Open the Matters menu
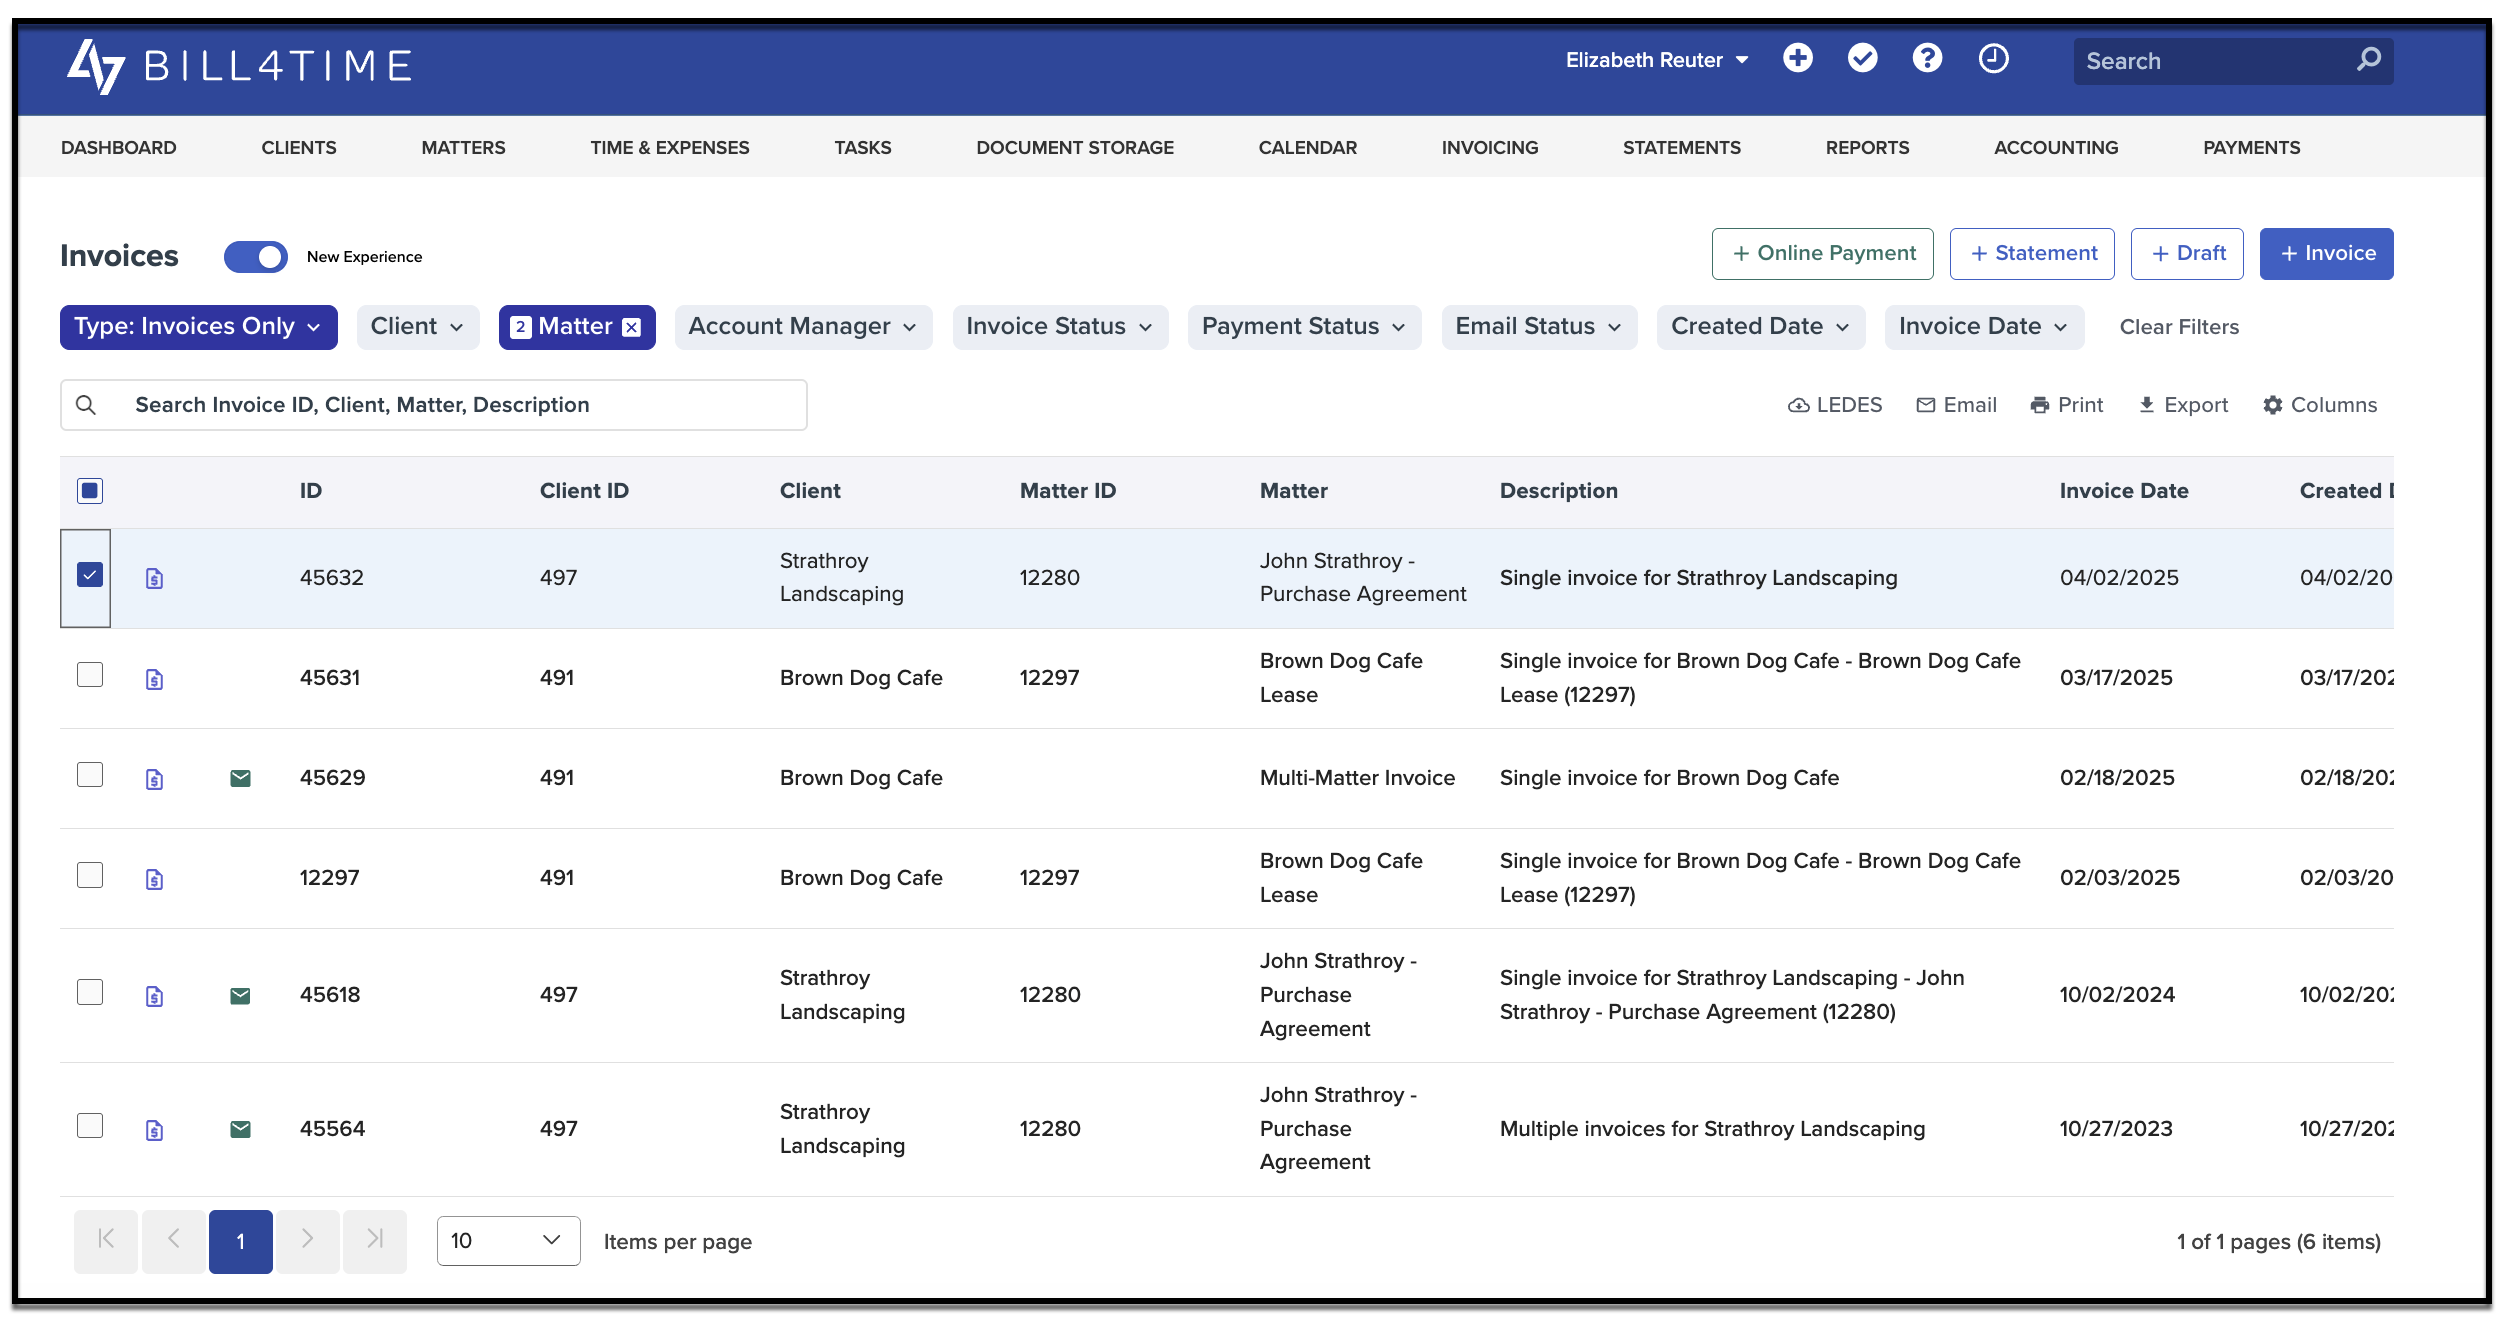 (x=463, y=148)
